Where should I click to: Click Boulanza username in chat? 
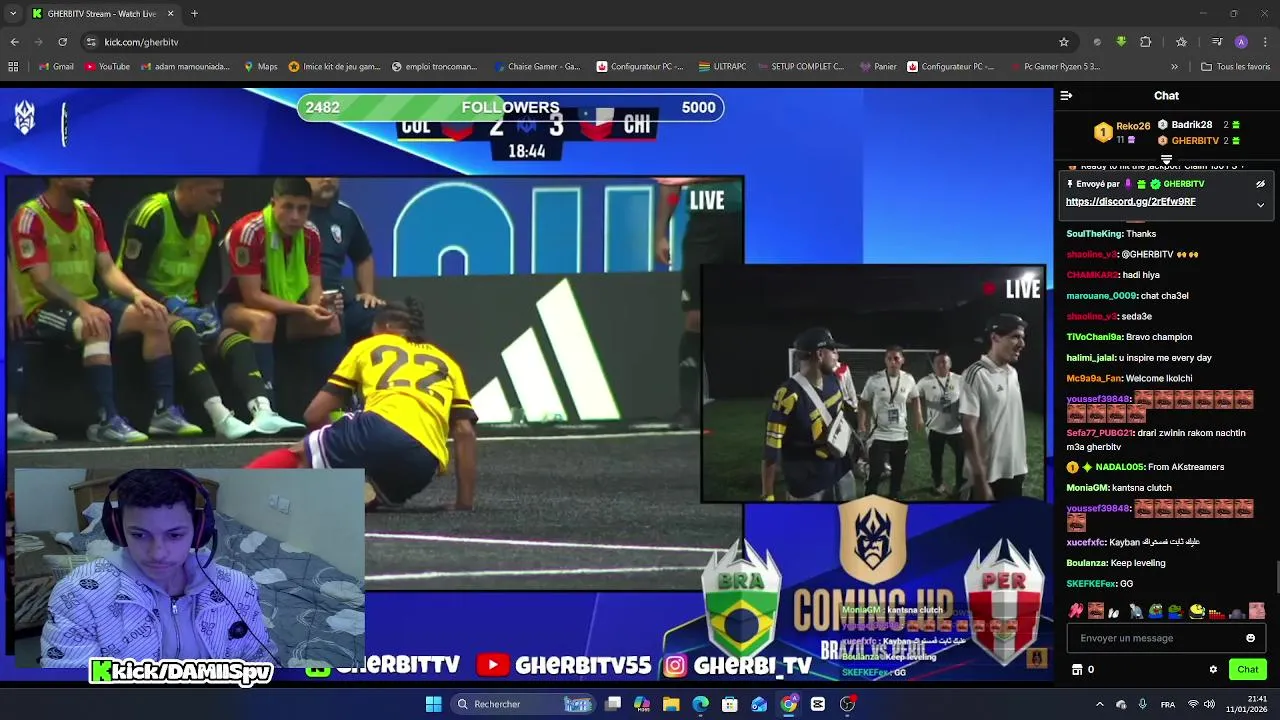[x=1086, y=563]
